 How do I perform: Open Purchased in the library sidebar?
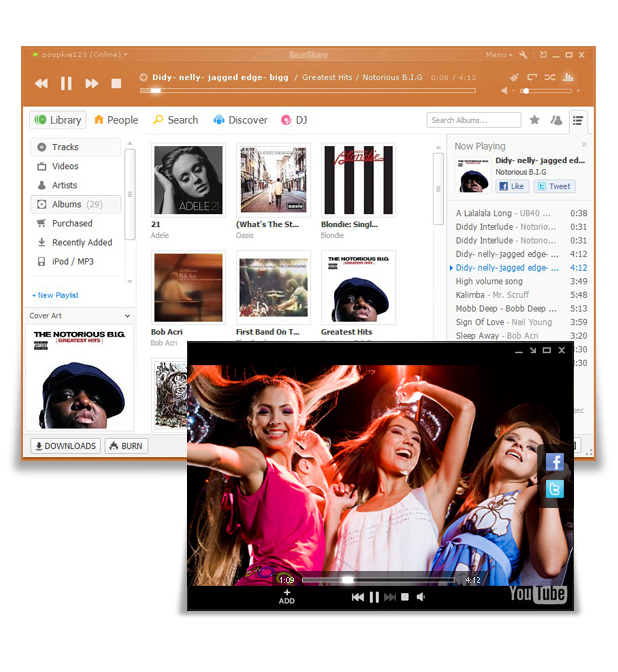pos(75,223)
